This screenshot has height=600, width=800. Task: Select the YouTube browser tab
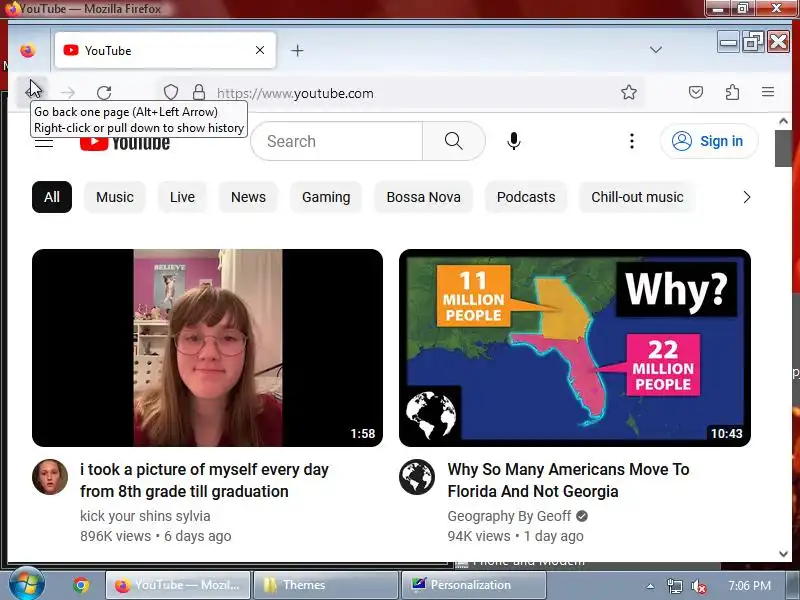click(x=165, y=50)
